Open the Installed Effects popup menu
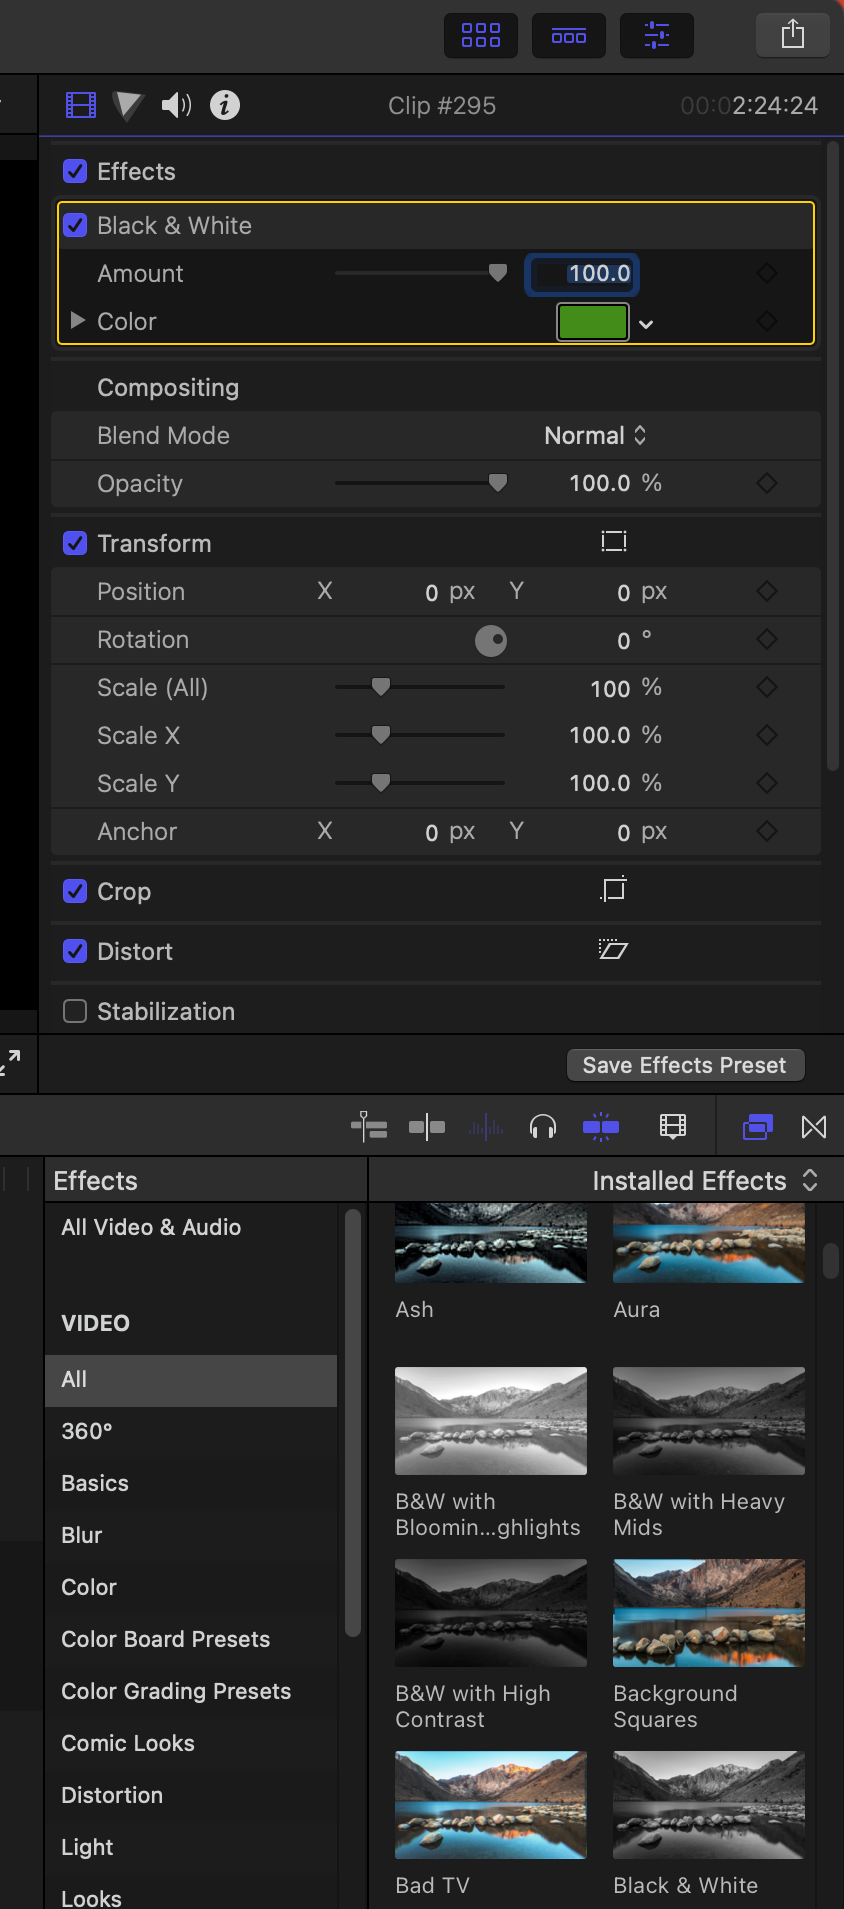The image size is (844, 1909). (706, 1181)
